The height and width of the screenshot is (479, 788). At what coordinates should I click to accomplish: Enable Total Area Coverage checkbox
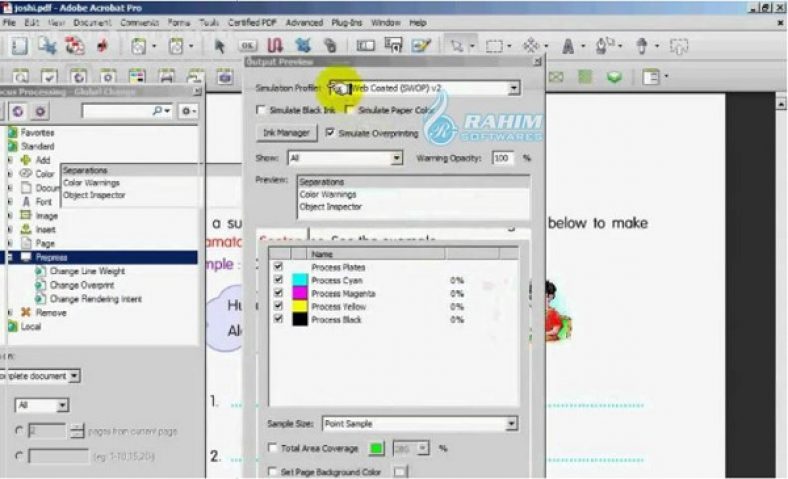(x=272, y=447)
